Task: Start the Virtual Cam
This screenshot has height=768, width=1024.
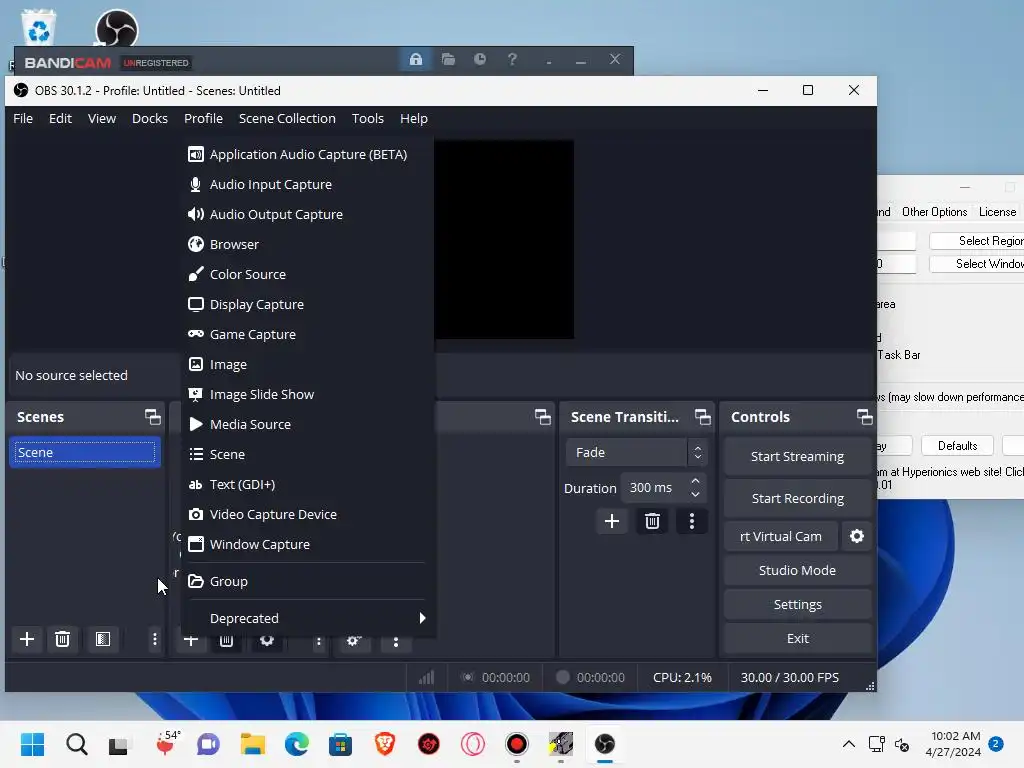Action: [781, 536]
